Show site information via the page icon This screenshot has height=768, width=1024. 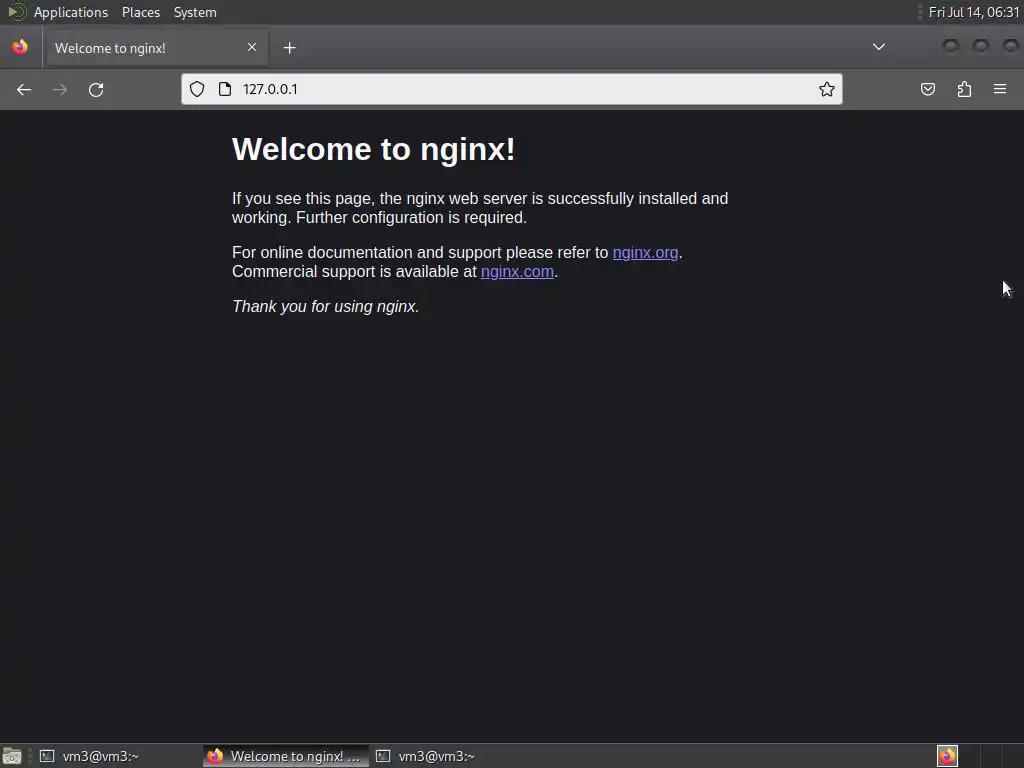225,89
